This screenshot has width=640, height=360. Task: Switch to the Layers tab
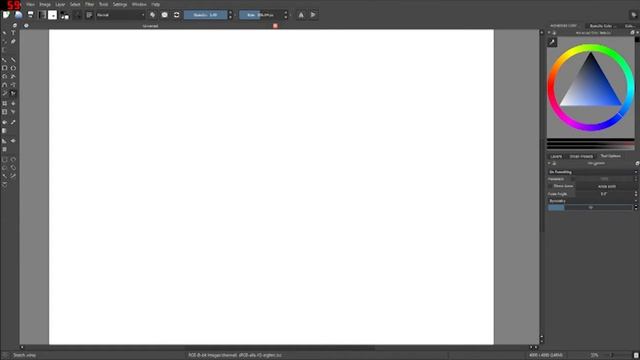[556, 156]
